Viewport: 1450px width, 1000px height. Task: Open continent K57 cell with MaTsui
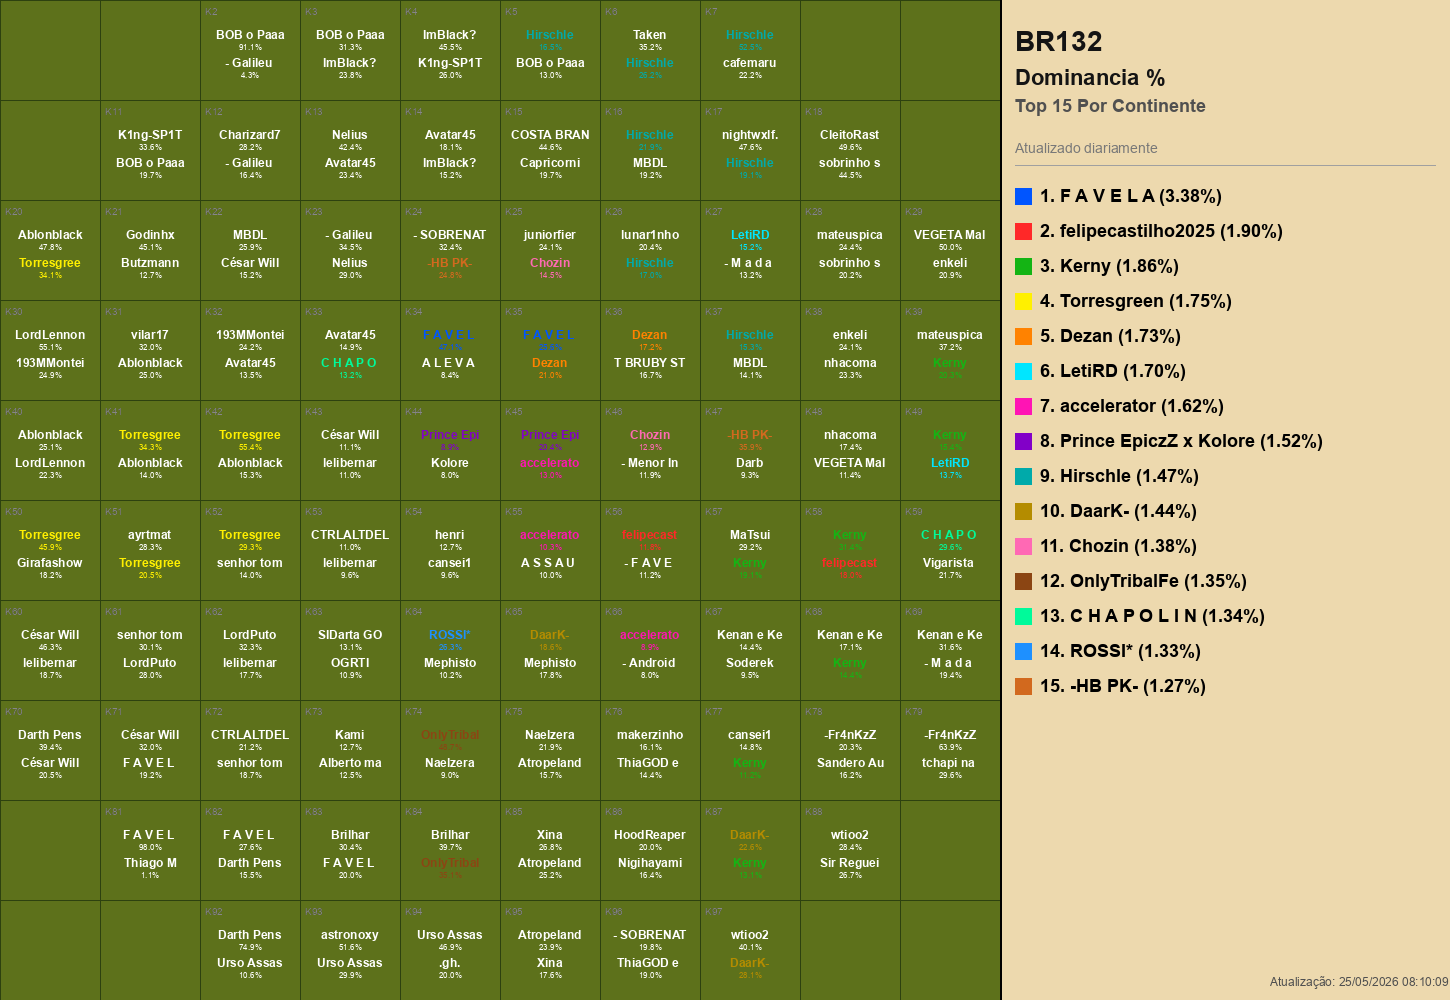(750, 550)
